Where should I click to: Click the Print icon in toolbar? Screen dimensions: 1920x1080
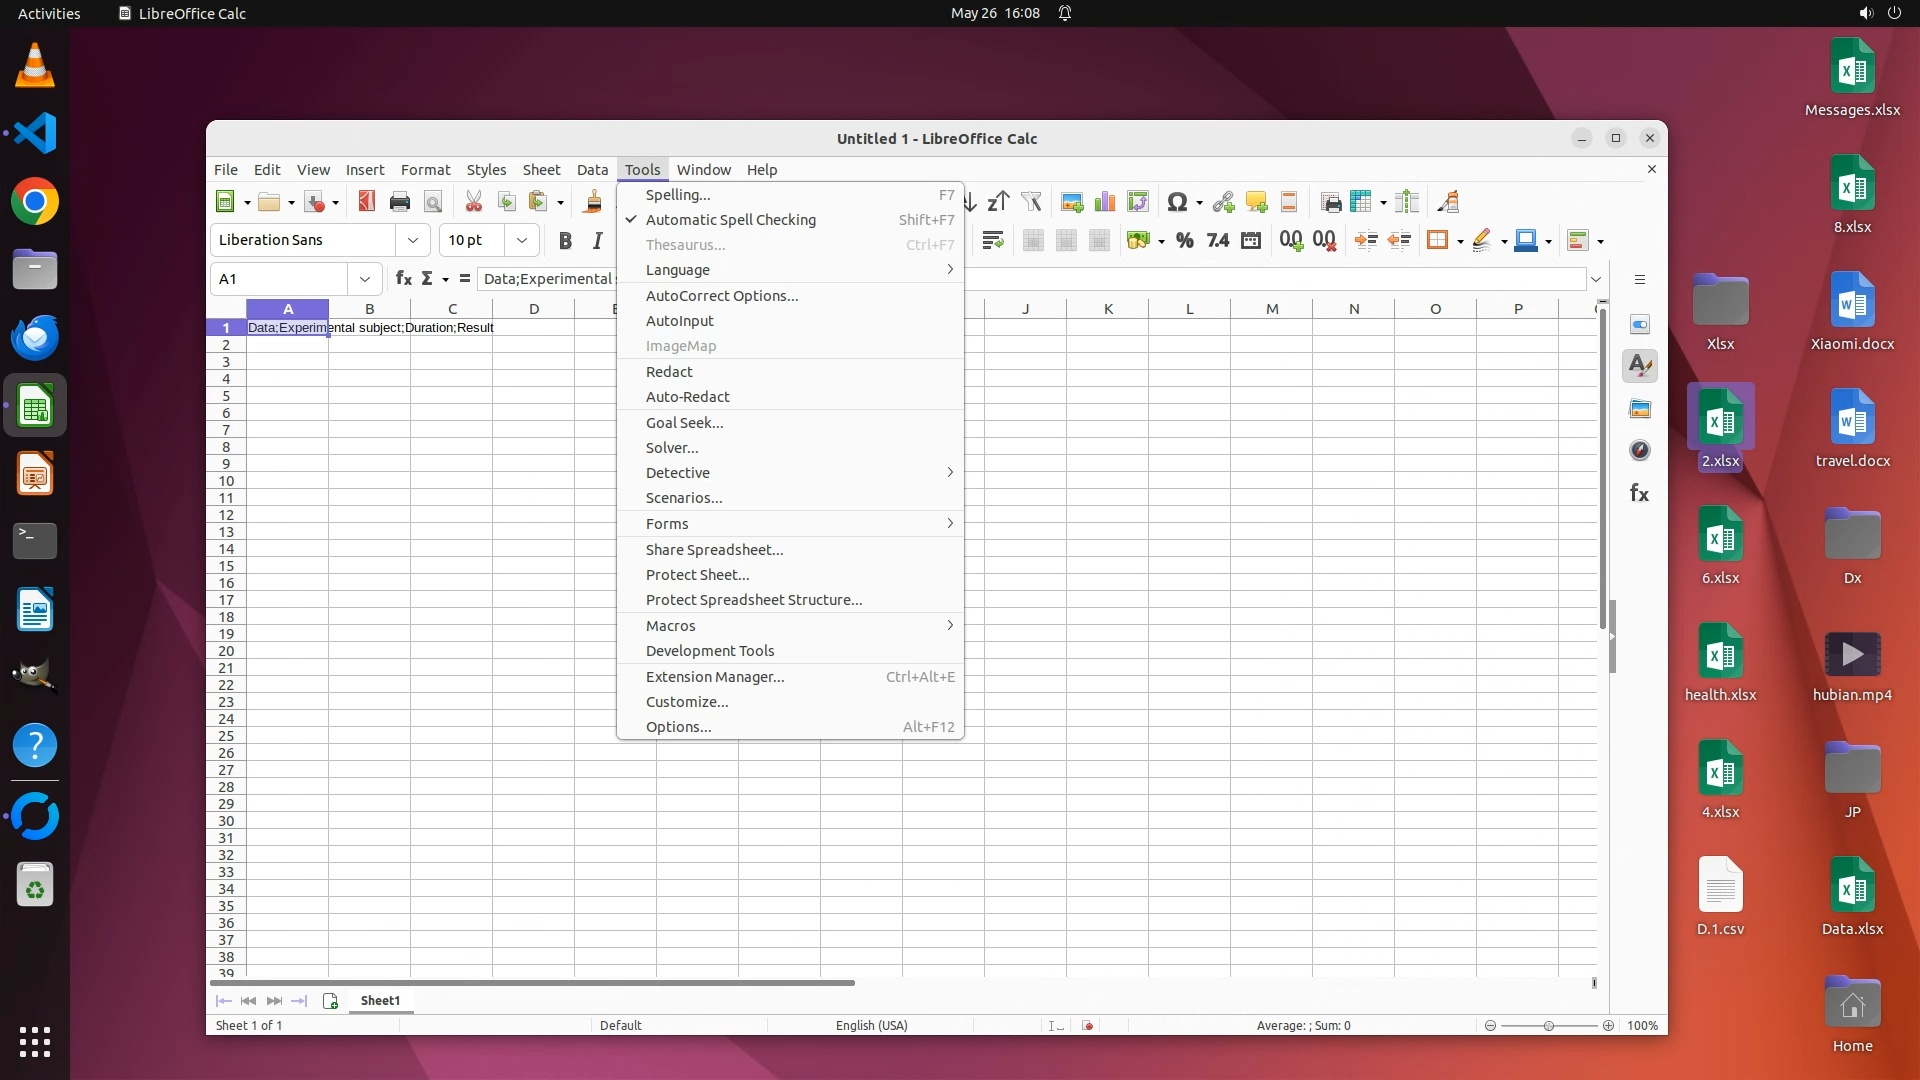pos(400,202)
